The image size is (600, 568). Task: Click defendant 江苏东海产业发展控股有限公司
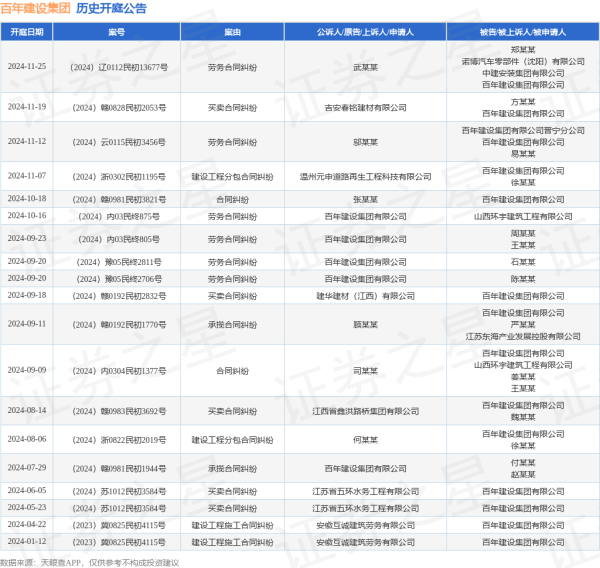pos(521,336)
